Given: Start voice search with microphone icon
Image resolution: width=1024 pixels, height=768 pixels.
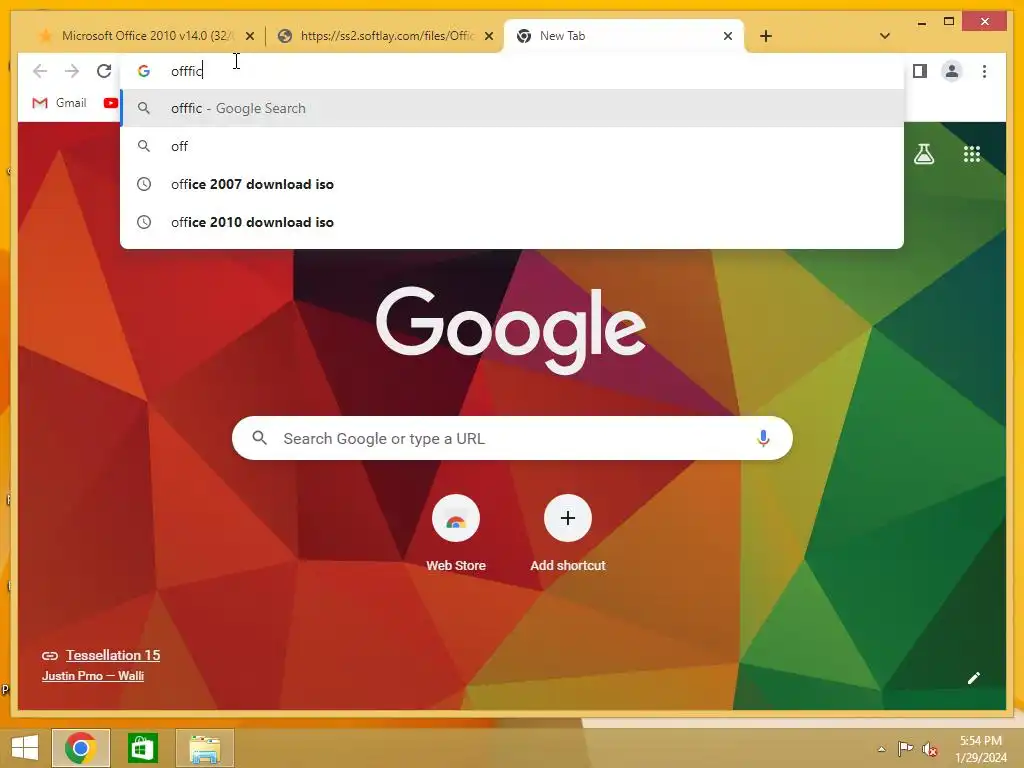Looking at the screenshot, I should point(763,438).
